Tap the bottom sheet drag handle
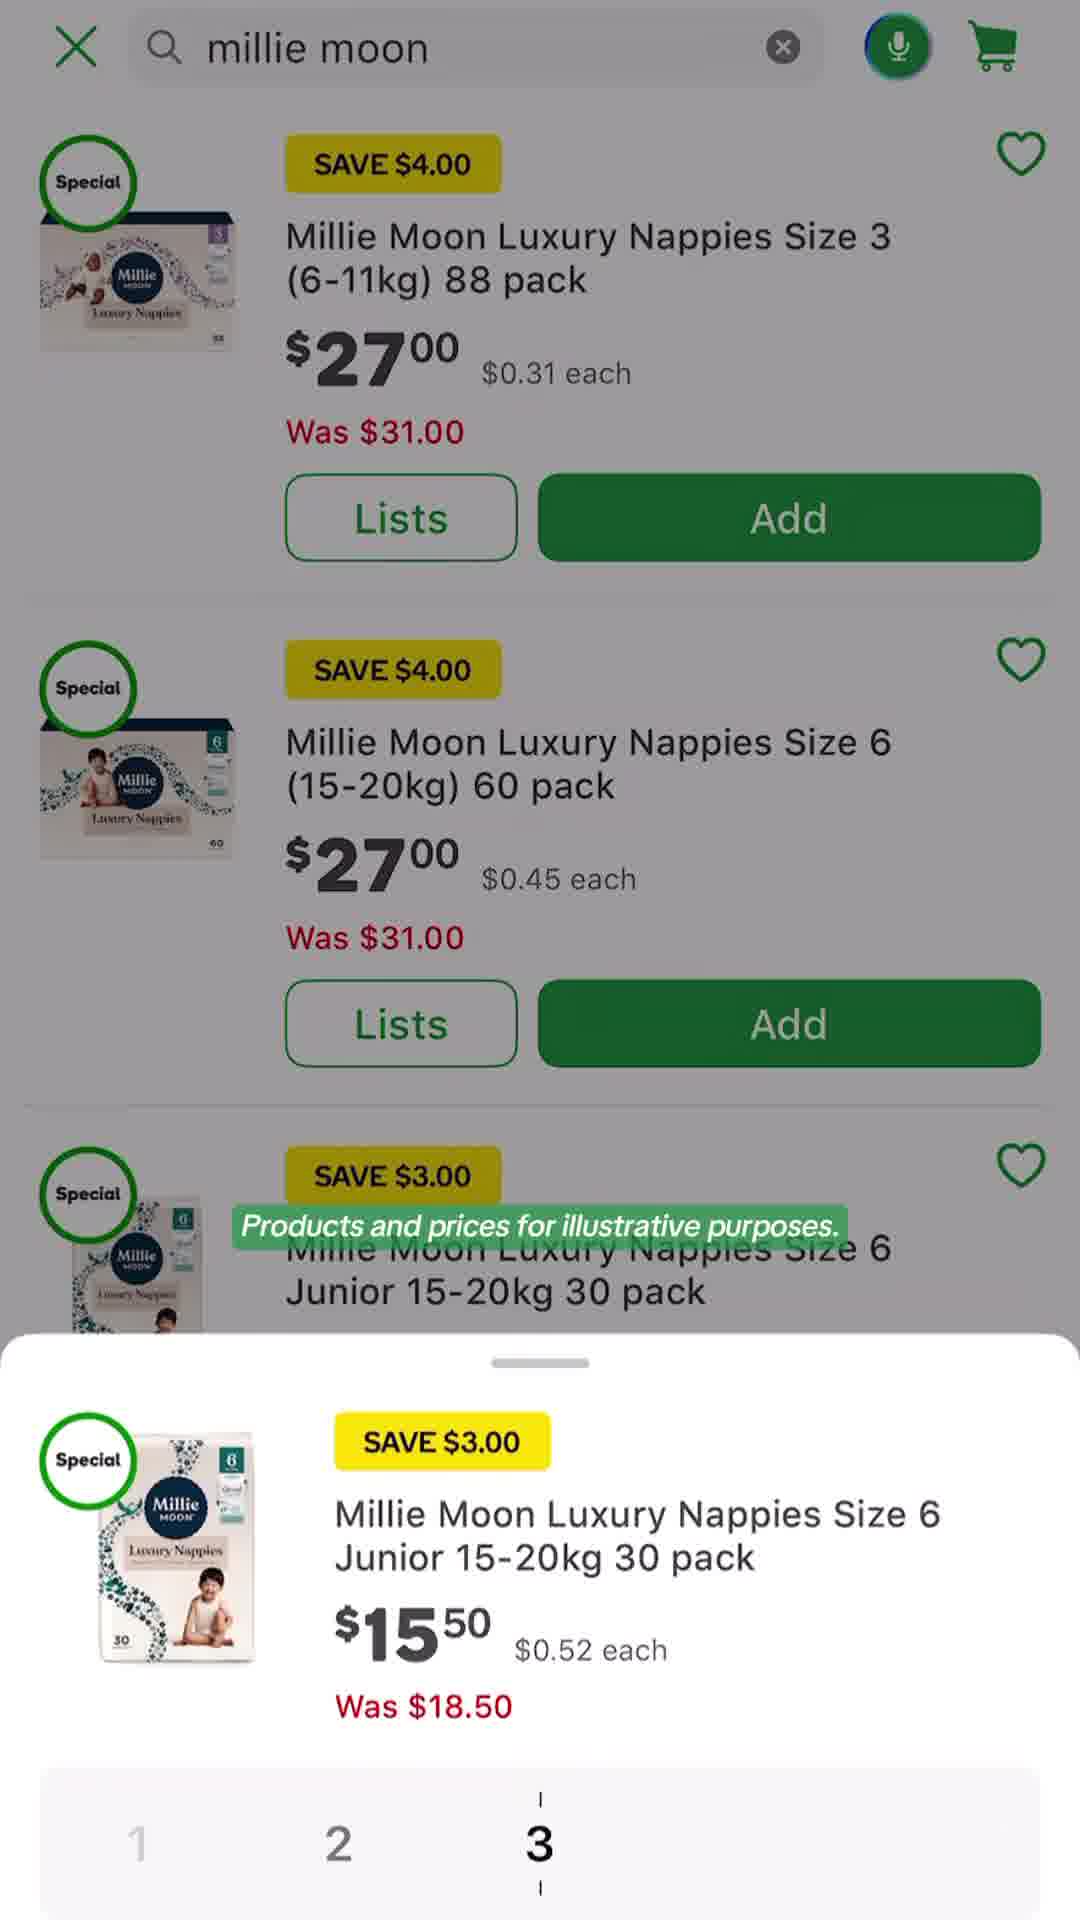The height and width of the screenshot is (1920, 1080). (x=540, y=1363)
